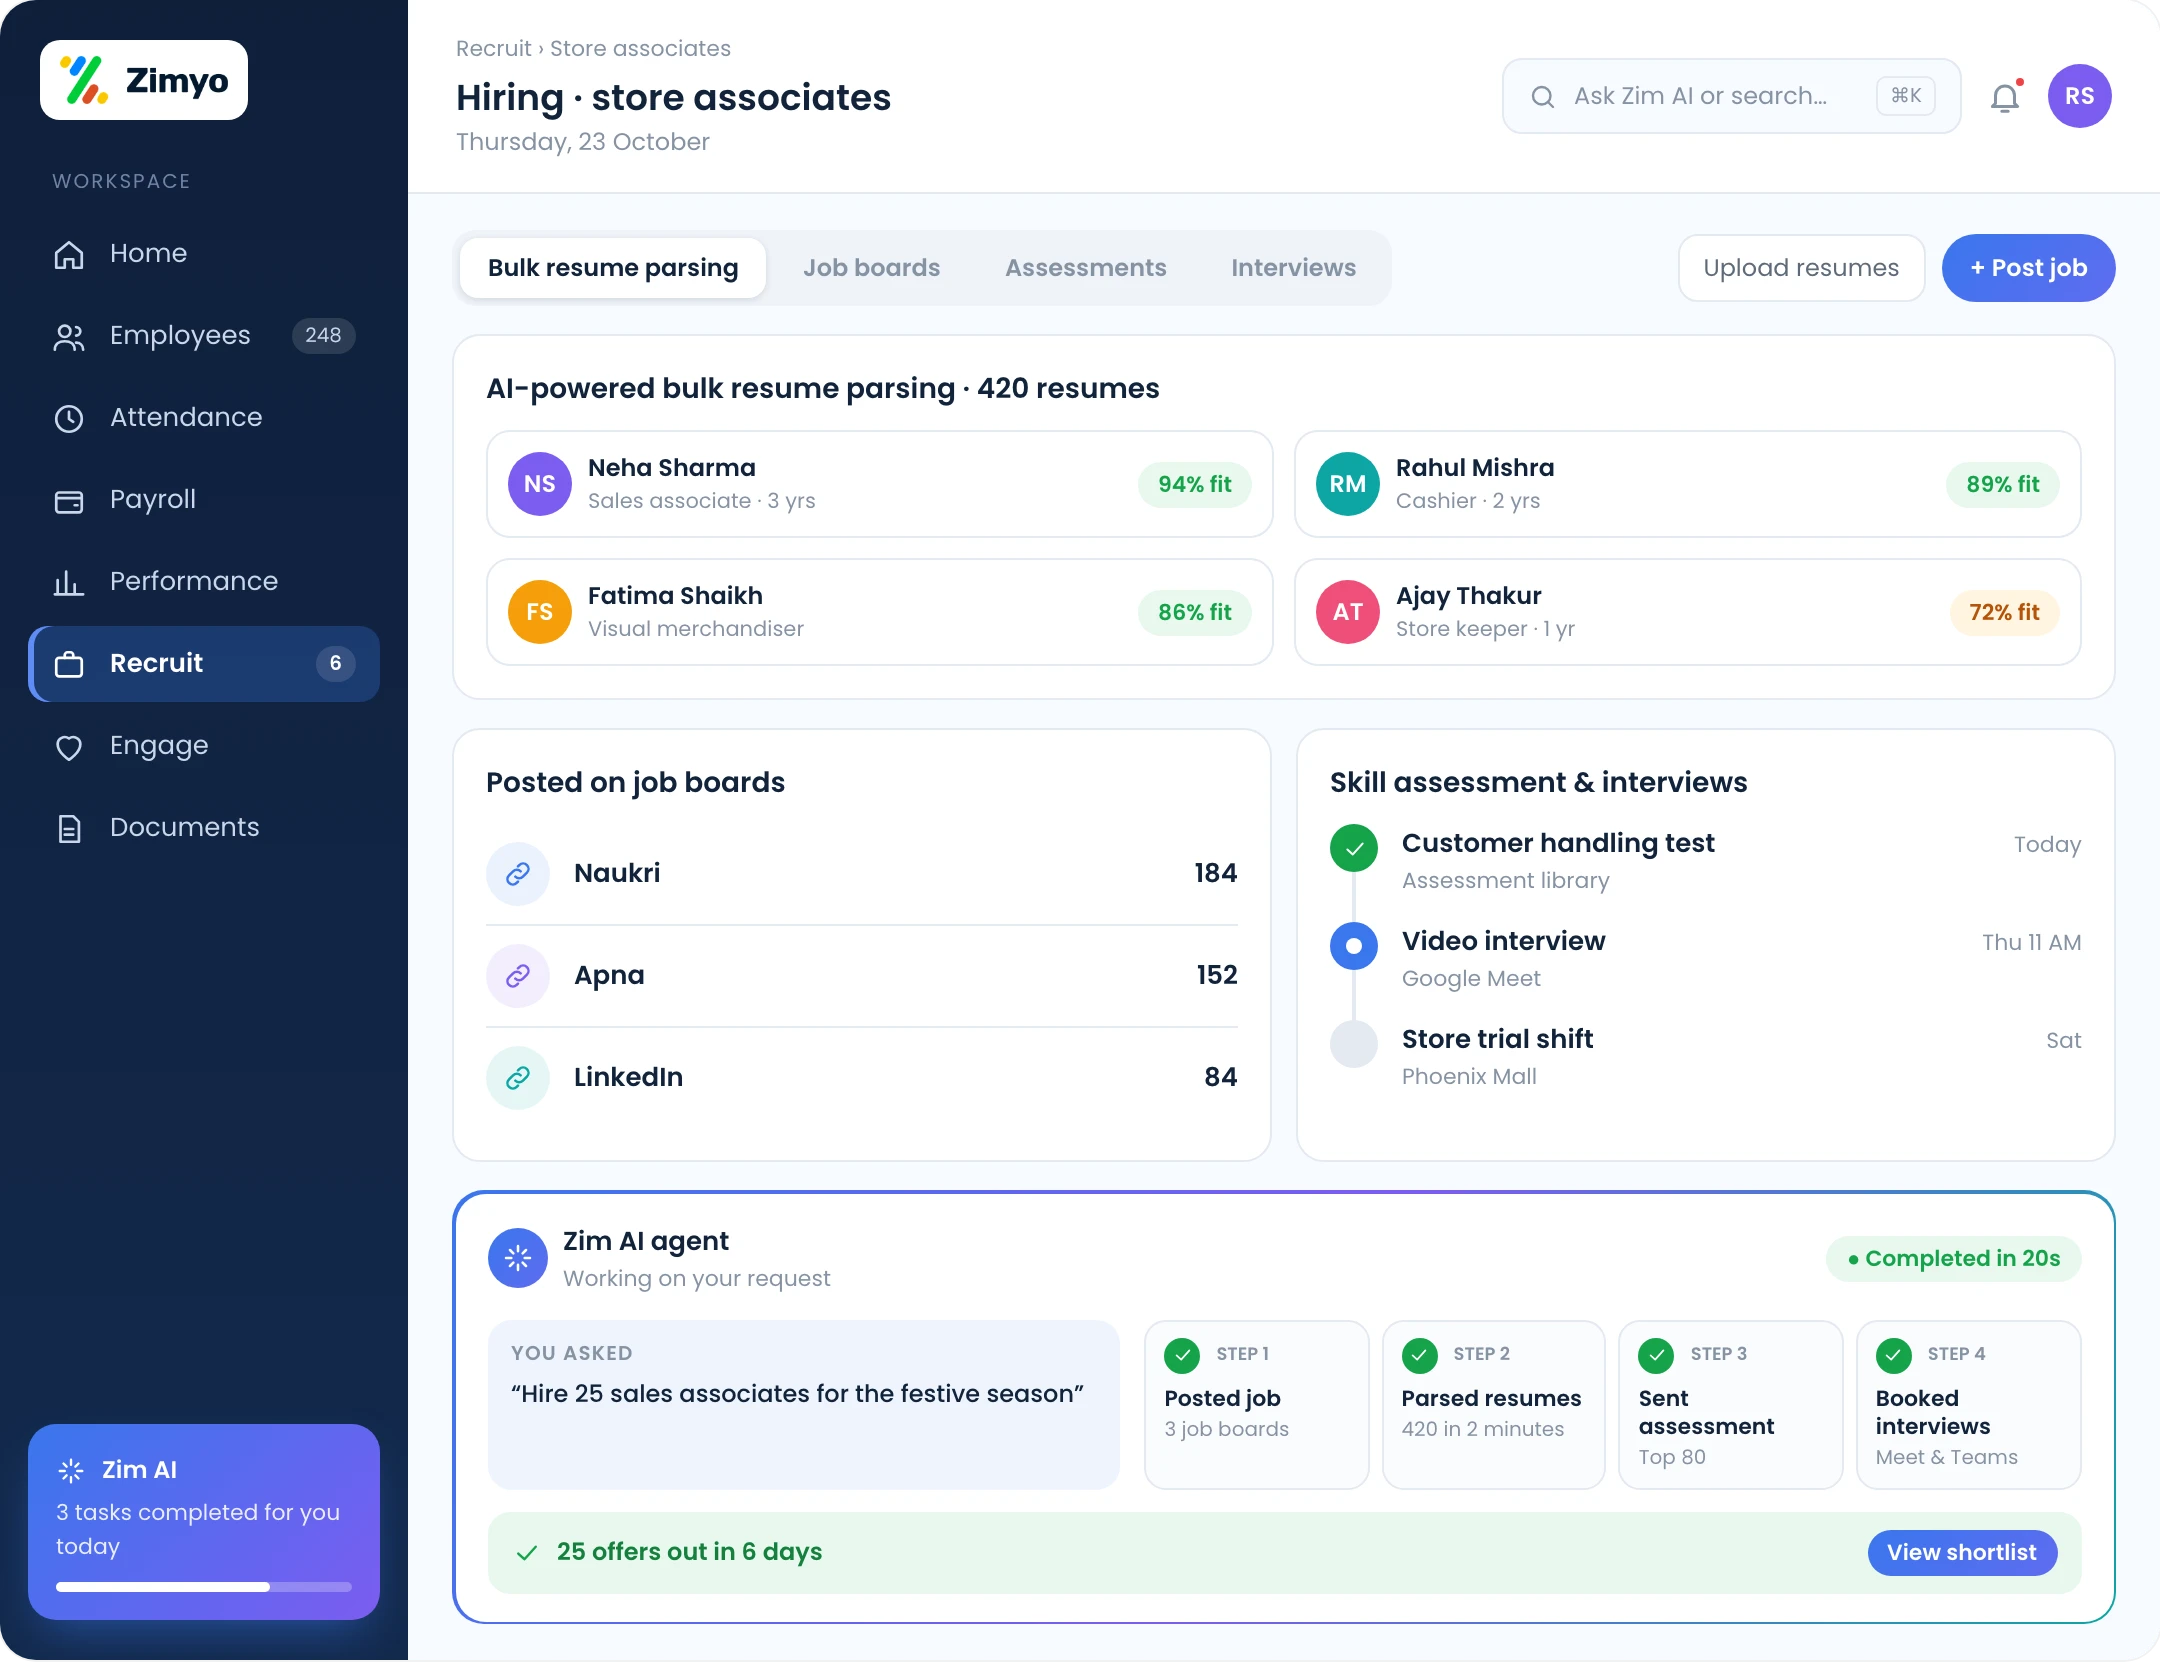The height and width of the screenshot is (1662, 2160).
Task: Click the Customer handling test green checkmark
Action: 1354,849
